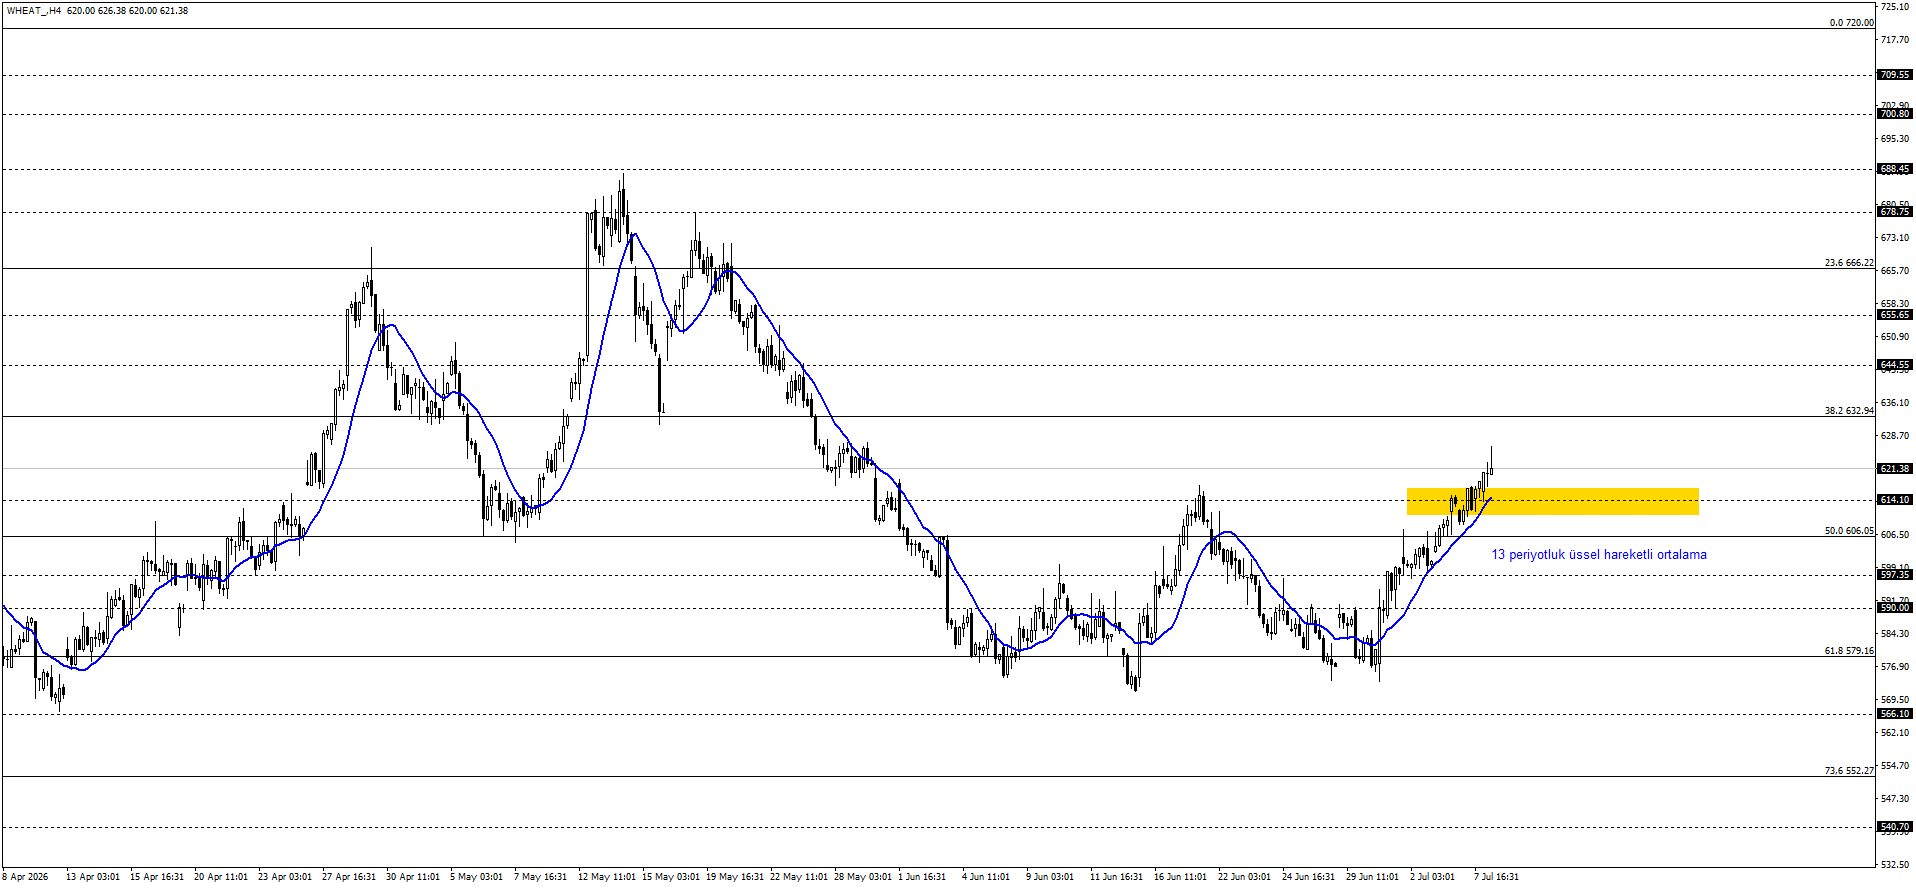Screen dimensions: 1916x888
Task: Click the Fibonacci label '73.6 552.27'
Action: [x=1849, y=771]
